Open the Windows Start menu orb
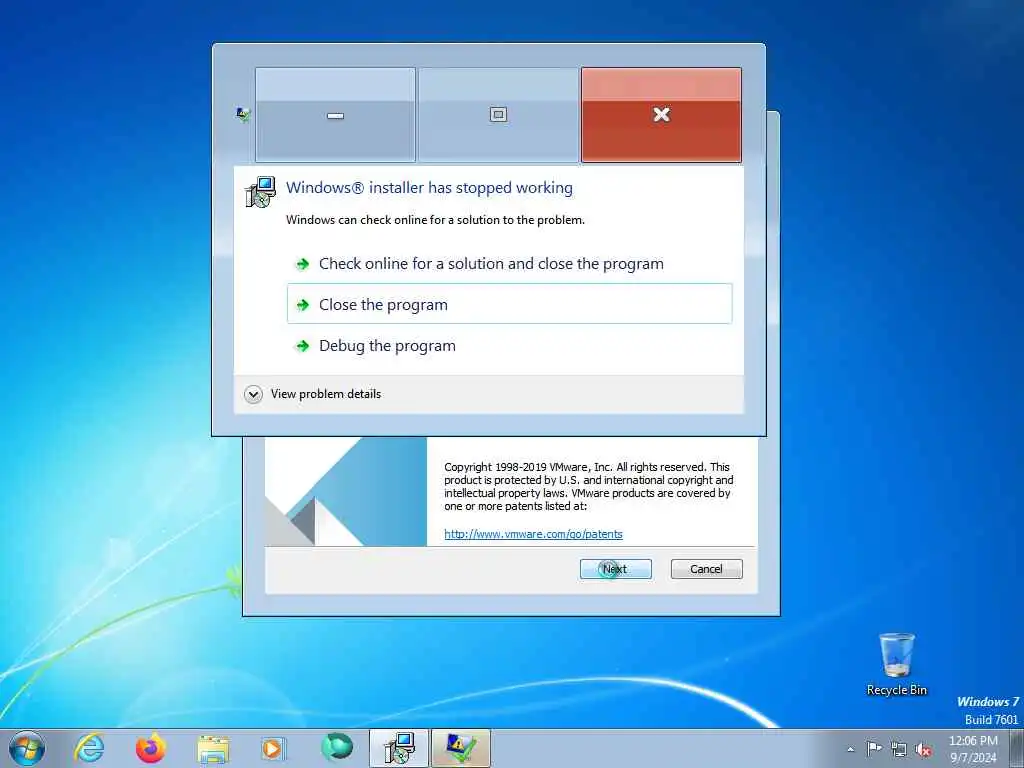 pos(27,748)
